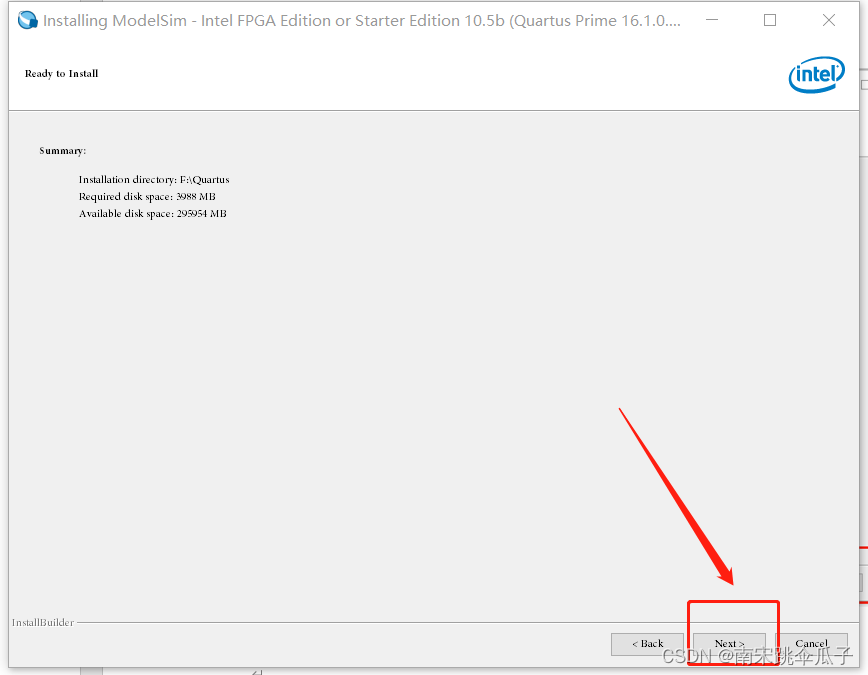Click the InstallBuilder label at bottom left
The width and height of the screenshot is (868, 675).
43,622
